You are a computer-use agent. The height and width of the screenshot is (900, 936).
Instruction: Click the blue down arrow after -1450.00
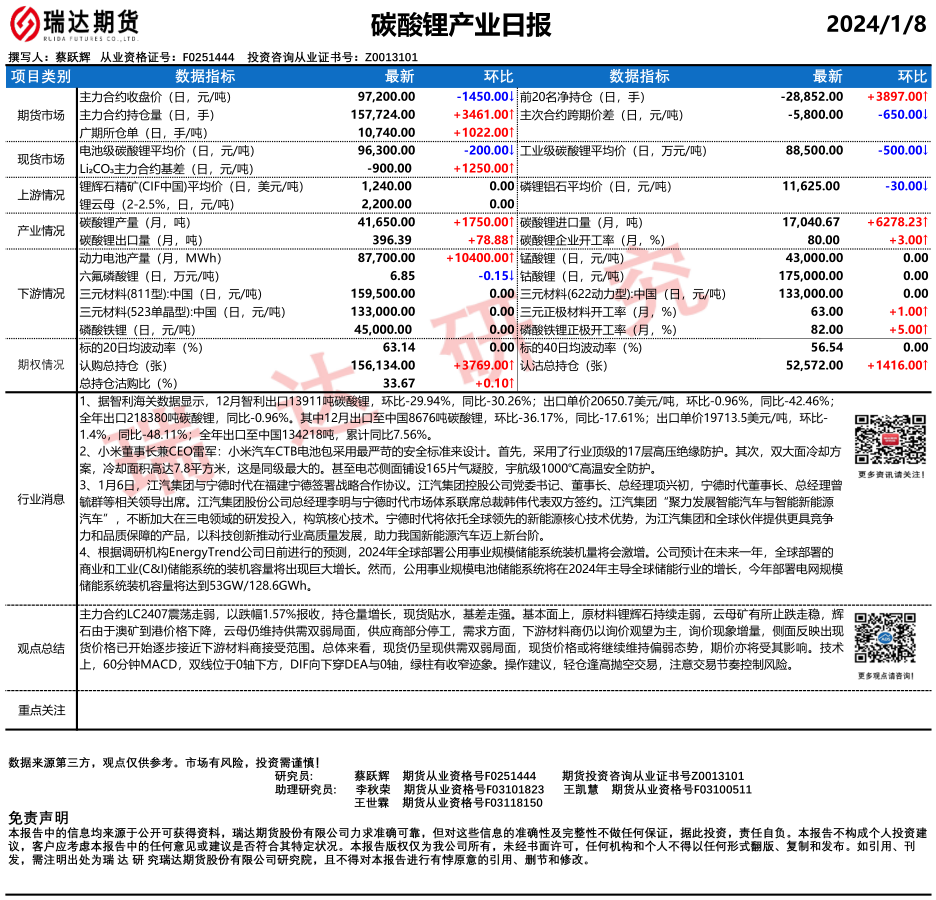[511, 96]
